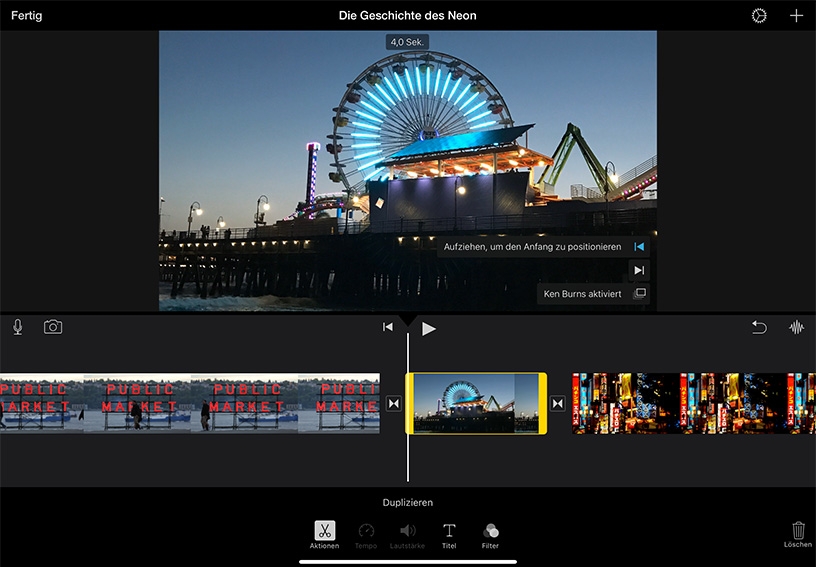Screen dimensions: 816x567
Task: Show audio waveforms icon
Action: pyautogui.click(x=796, y=327)
